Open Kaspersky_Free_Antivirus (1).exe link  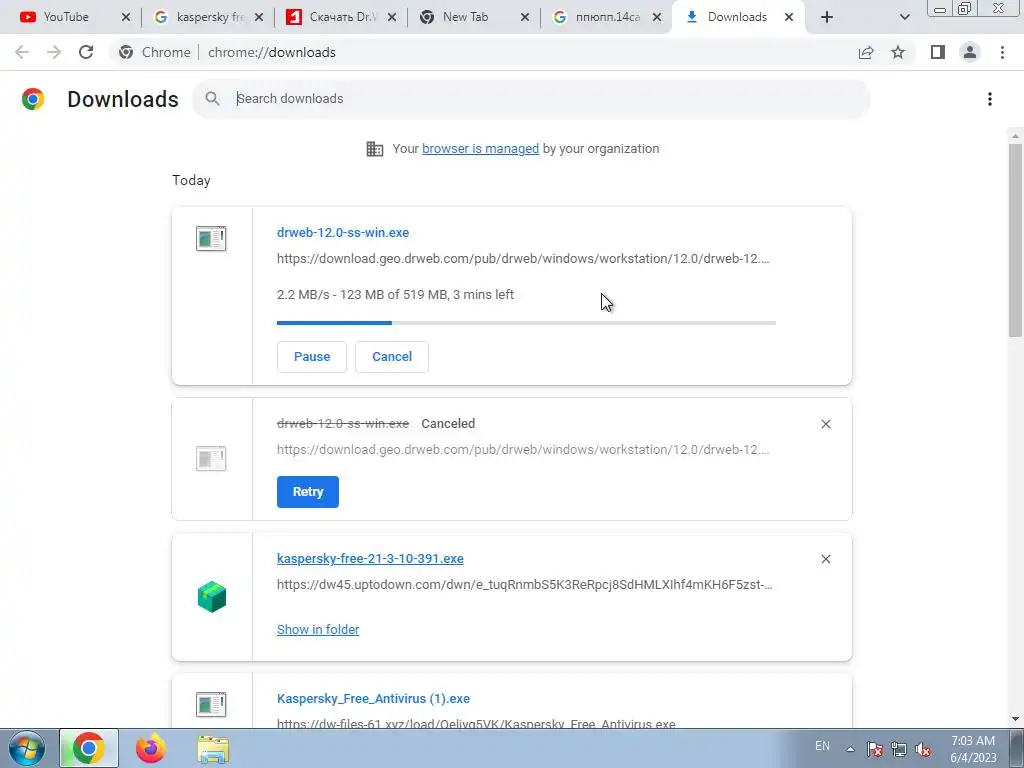click(374, 699)
